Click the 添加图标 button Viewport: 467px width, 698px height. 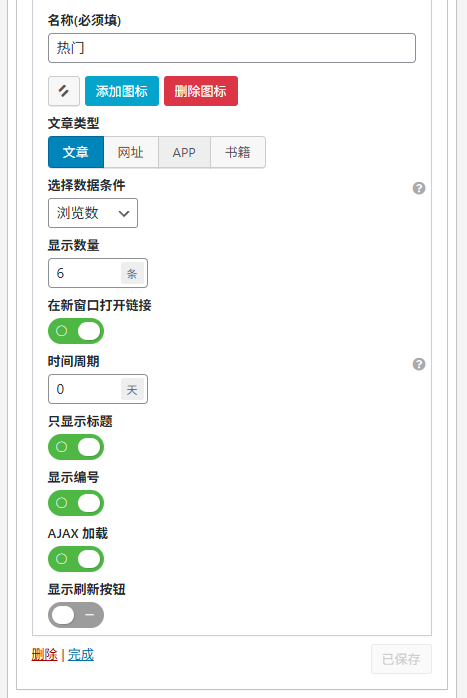click(122, 91)
